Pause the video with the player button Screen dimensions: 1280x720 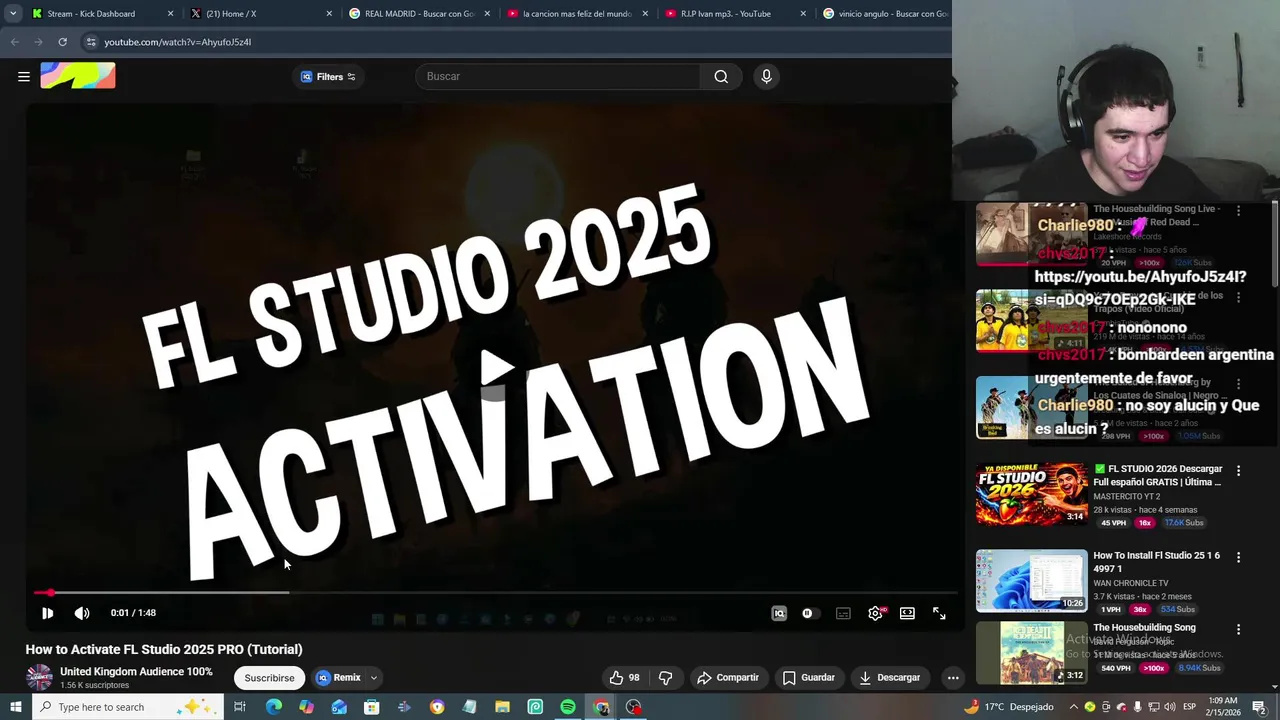tap(47, 613)
